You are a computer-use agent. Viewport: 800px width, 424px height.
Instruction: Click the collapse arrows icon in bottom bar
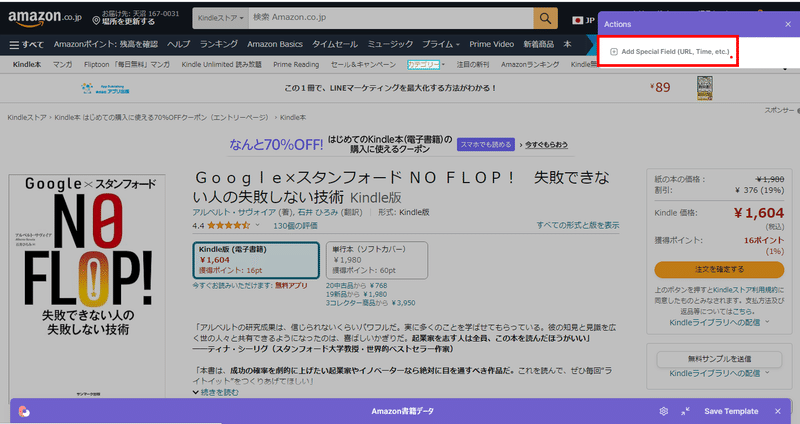click(x=685, y=411)
